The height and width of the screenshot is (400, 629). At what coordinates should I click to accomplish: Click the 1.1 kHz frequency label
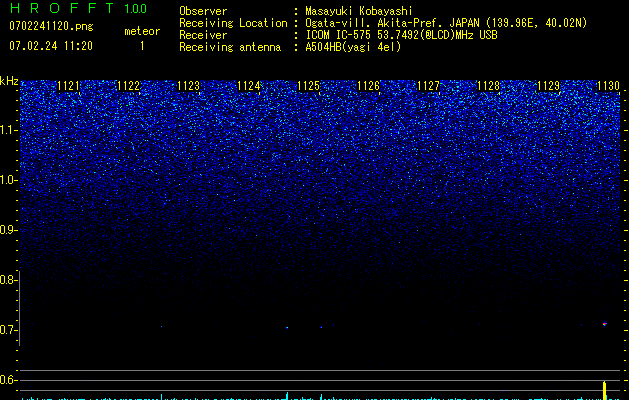tap(8, 130)
